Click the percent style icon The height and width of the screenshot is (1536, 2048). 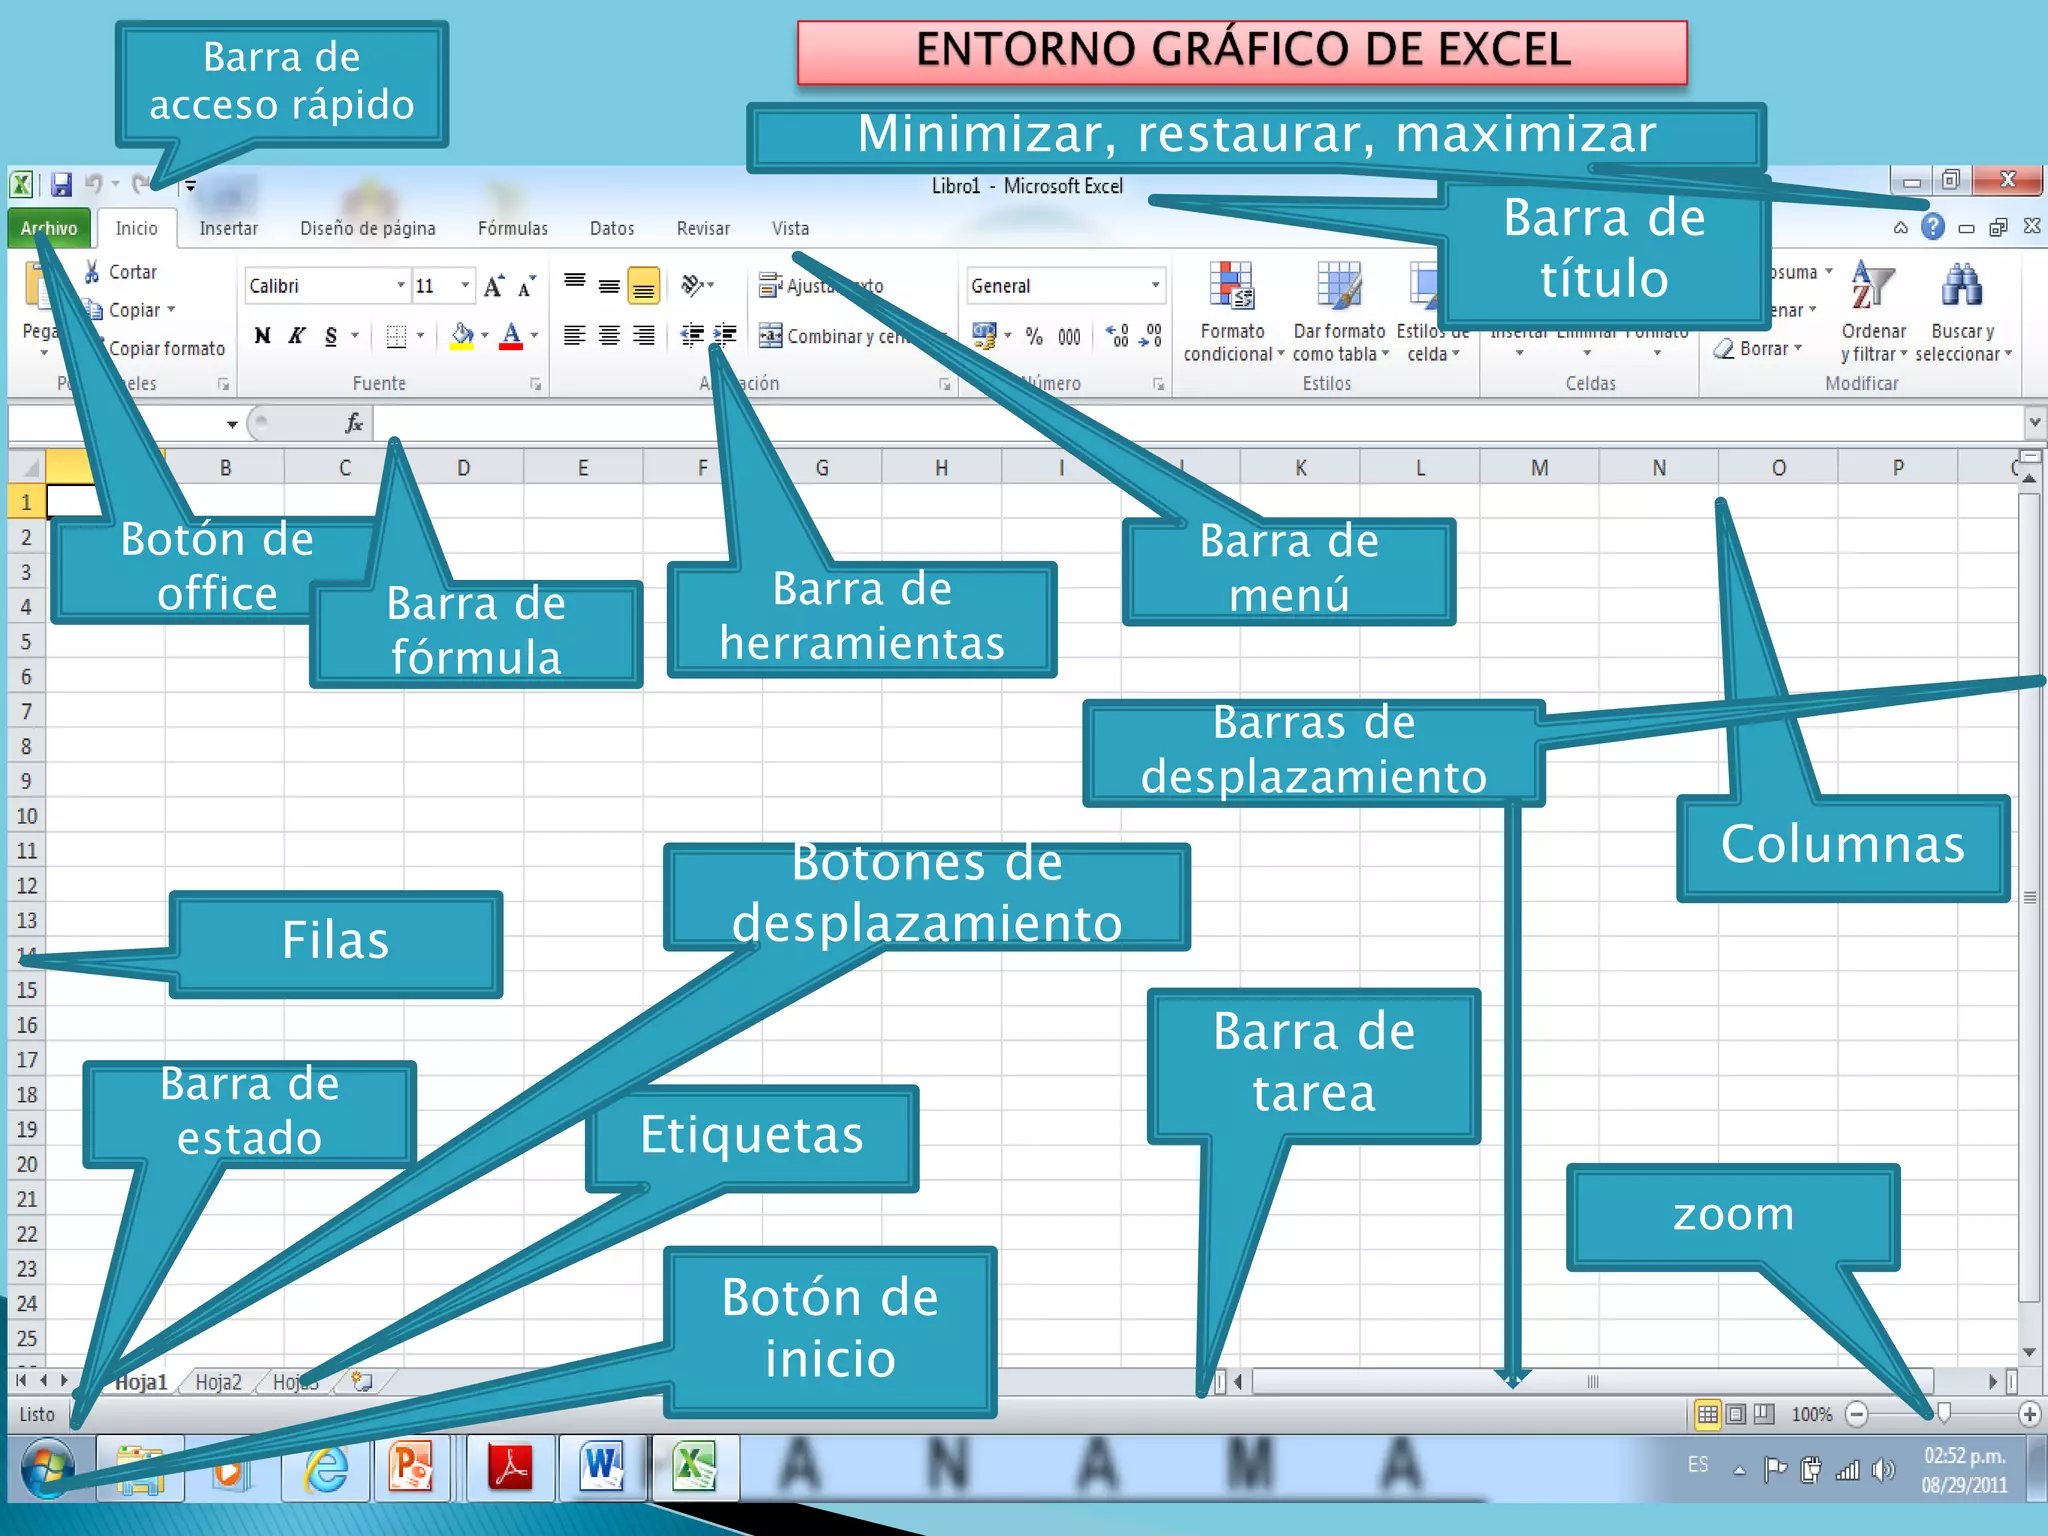(1034, 337)
